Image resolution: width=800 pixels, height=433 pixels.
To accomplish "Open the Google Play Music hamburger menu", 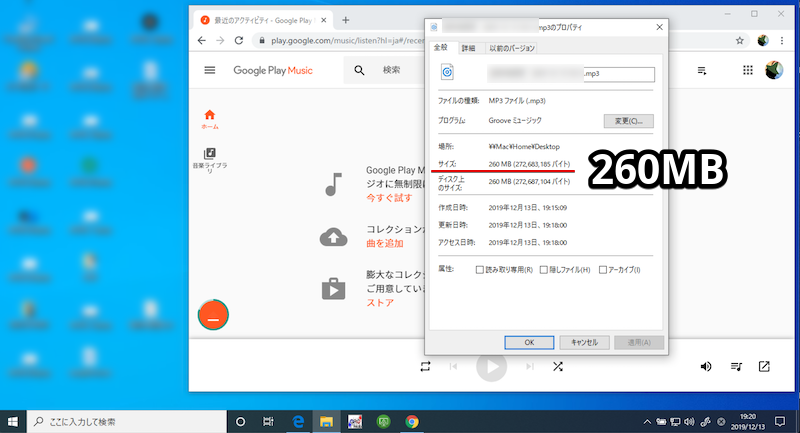I will [x=210, y=70].
